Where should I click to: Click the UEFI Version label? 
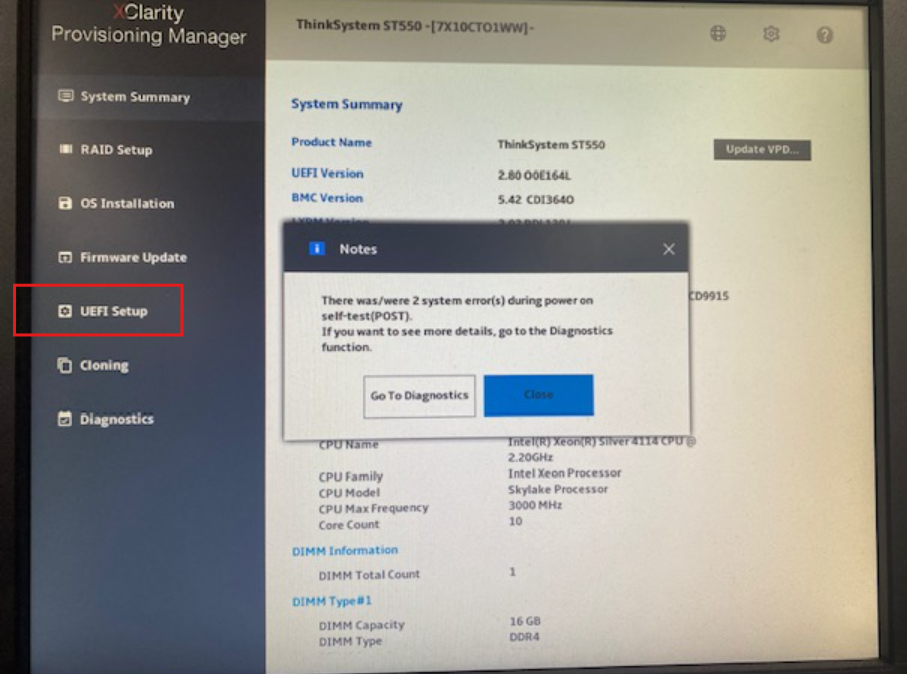click(327, 173)
